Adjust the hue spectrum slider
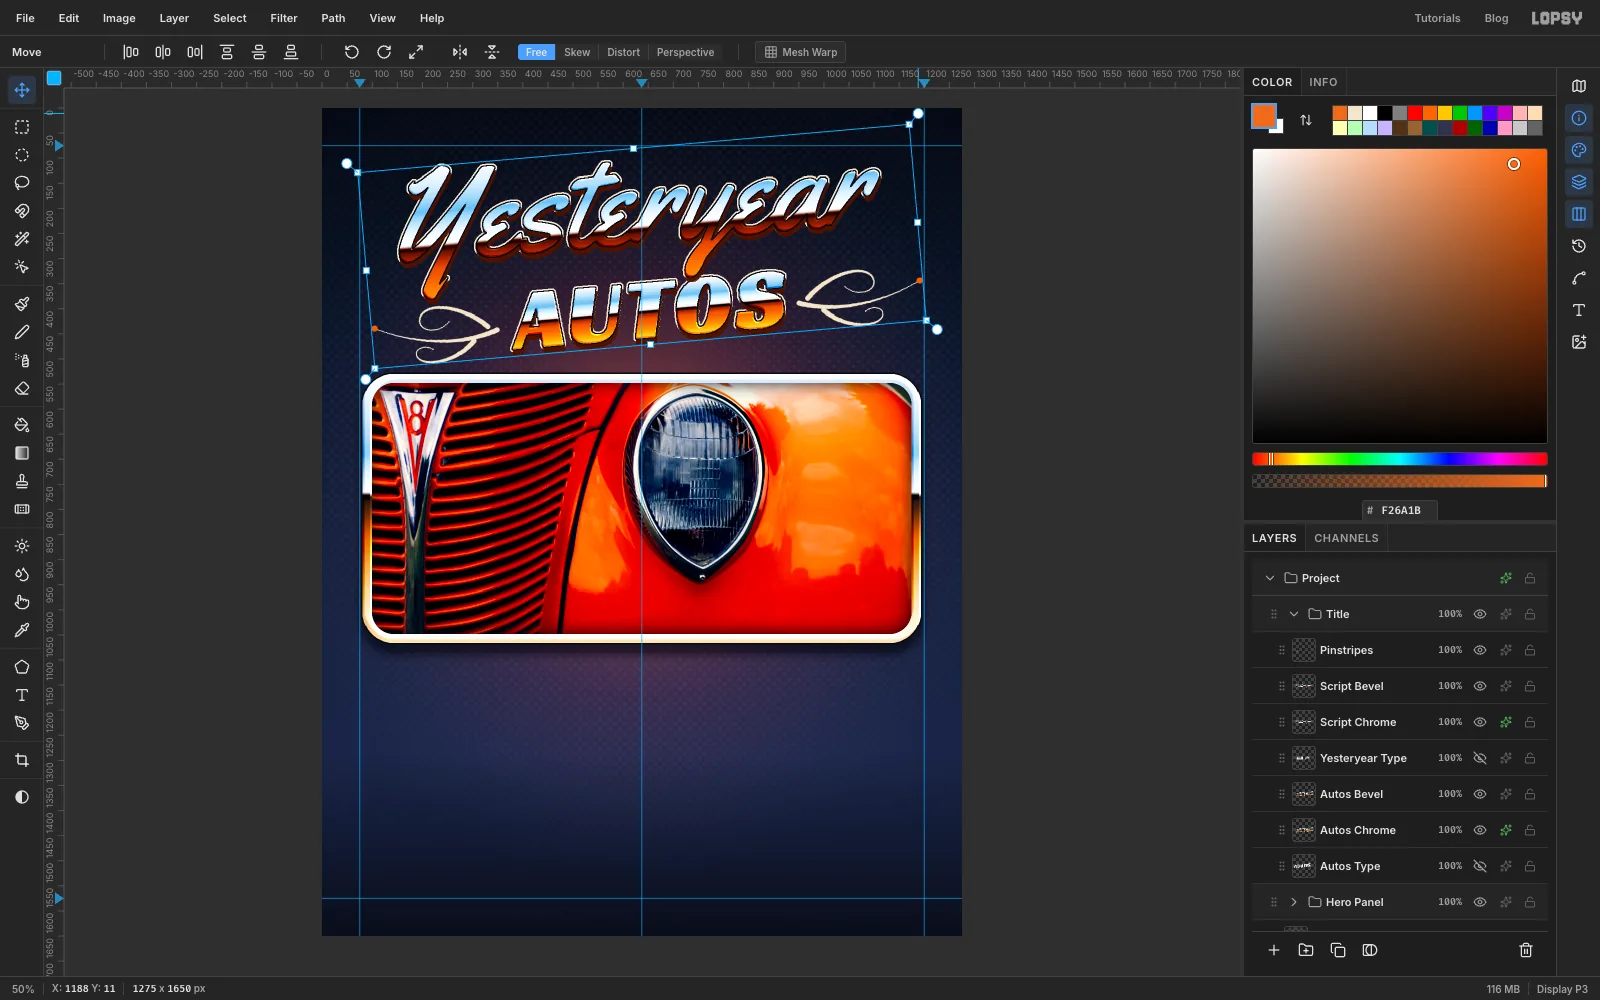Screen dimensions: 1600x1000 tap(1400, 459)
